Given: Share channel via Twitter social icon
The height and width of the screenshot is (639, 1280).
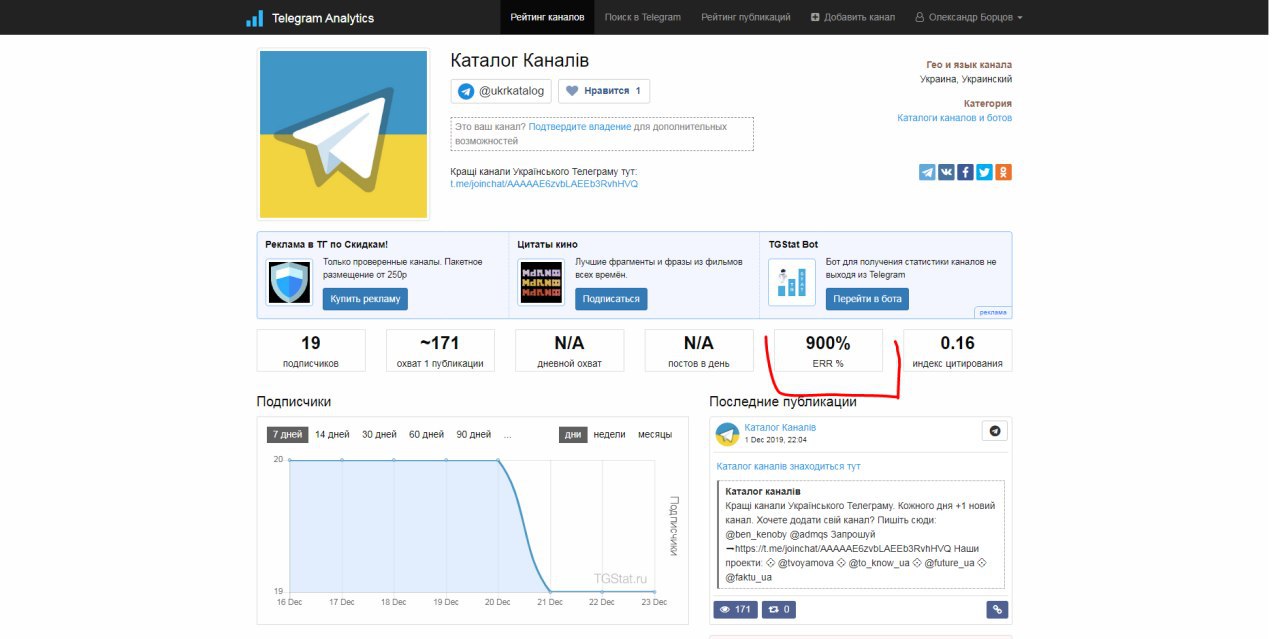Looking at the screenshot, I should pos(984,172).
